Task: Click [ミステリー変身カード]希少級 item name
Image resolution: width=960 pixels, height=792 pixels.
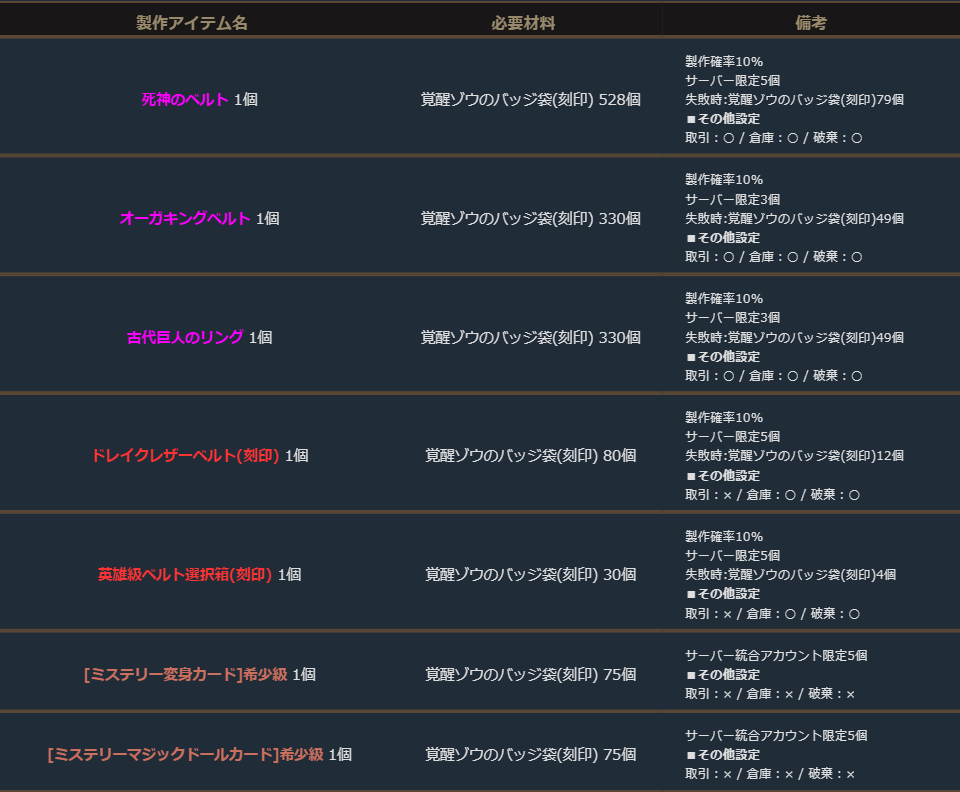Action: coord(186,675)
